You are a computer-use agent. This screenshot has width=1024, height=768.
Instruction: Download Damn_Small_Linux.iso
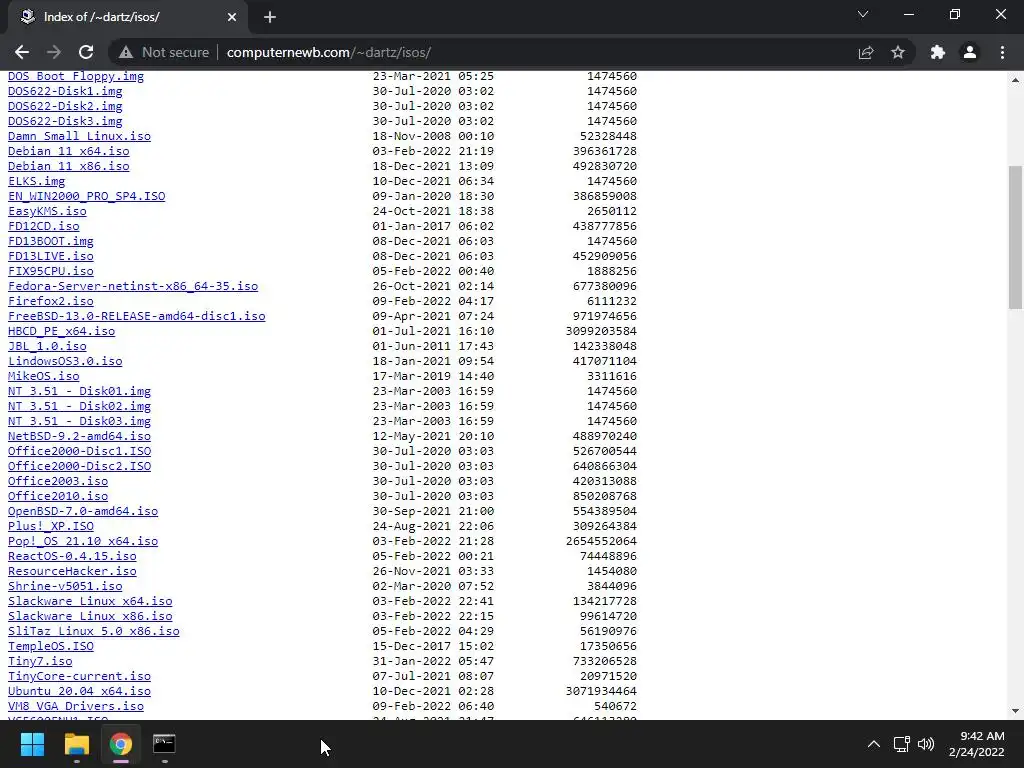[x=79, y=136]
